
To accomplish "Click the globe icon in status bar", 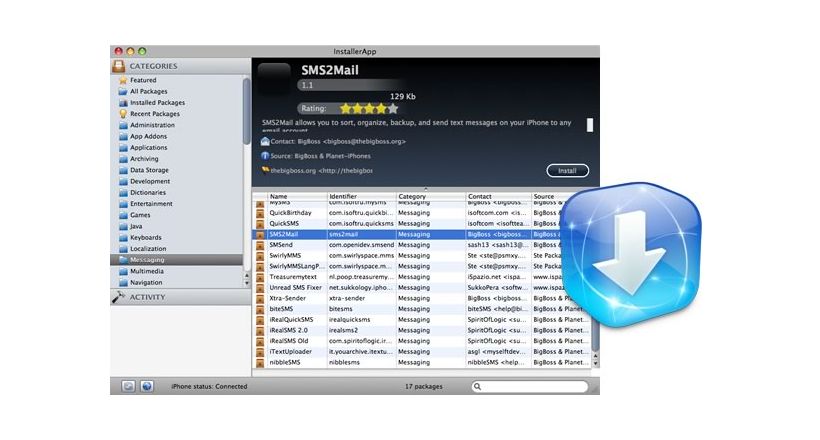I will (x=147, y=386).
